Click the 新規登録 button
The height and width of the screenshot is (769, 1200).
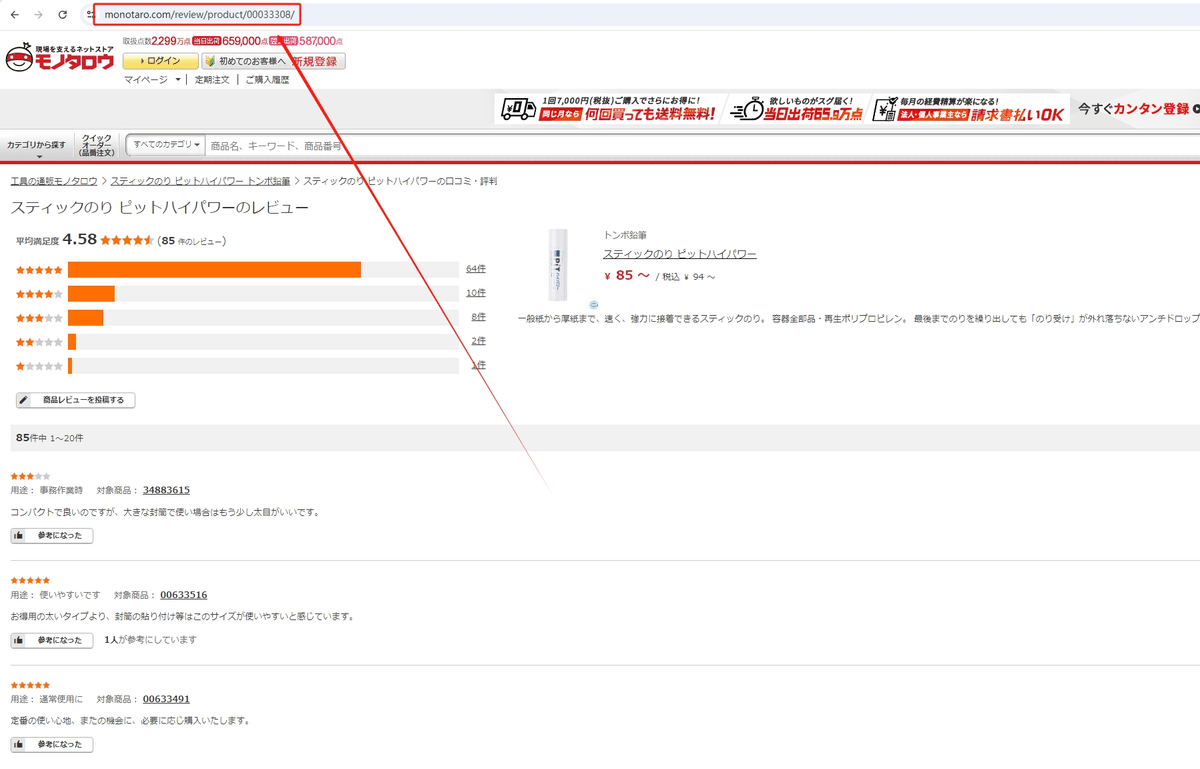tap(314, 61)
